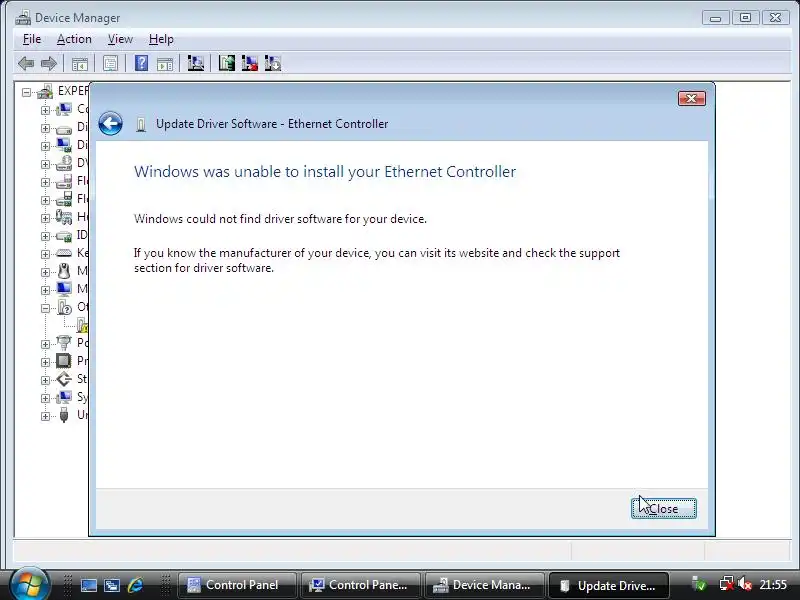Switch to the Device Mana... taskbar button

(x=484, y=585)
